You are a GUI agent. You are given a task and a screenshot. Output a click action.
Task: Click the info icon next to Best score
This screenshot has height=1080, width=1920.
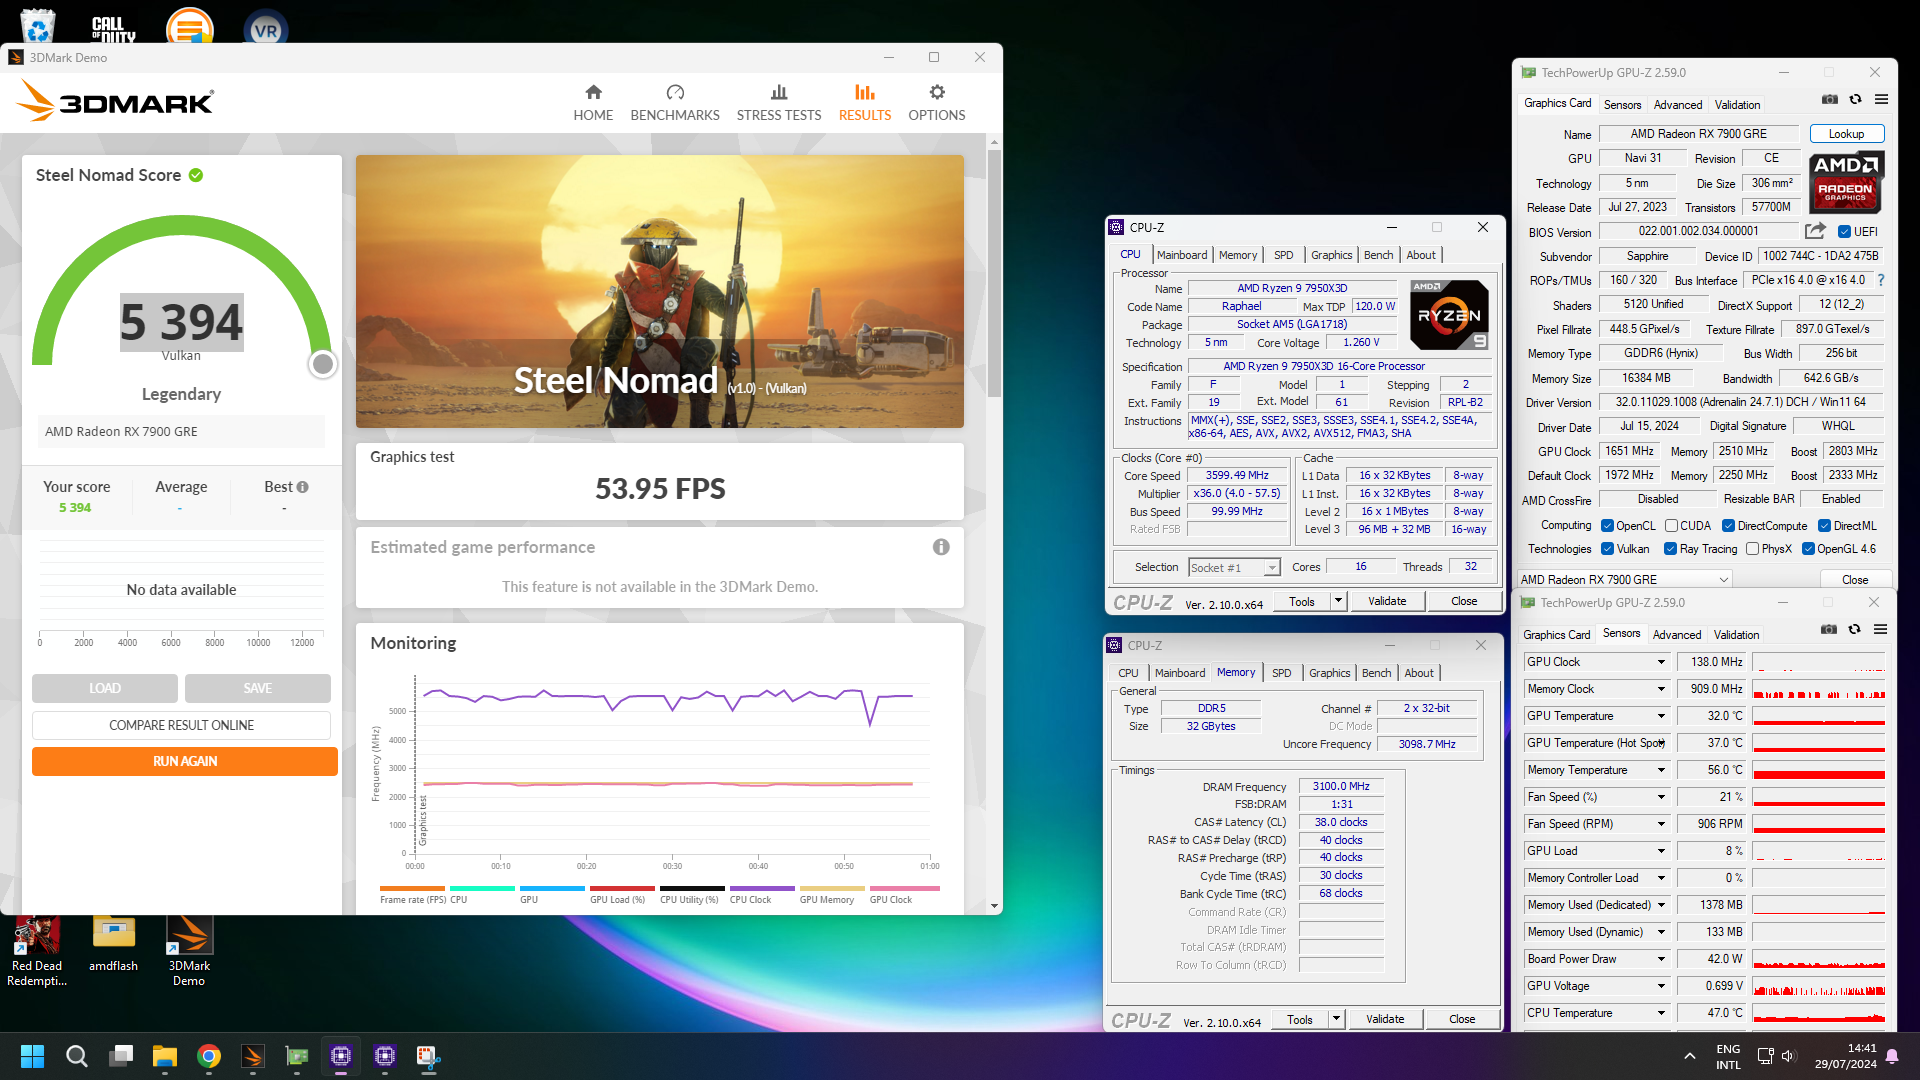(303, 487)
